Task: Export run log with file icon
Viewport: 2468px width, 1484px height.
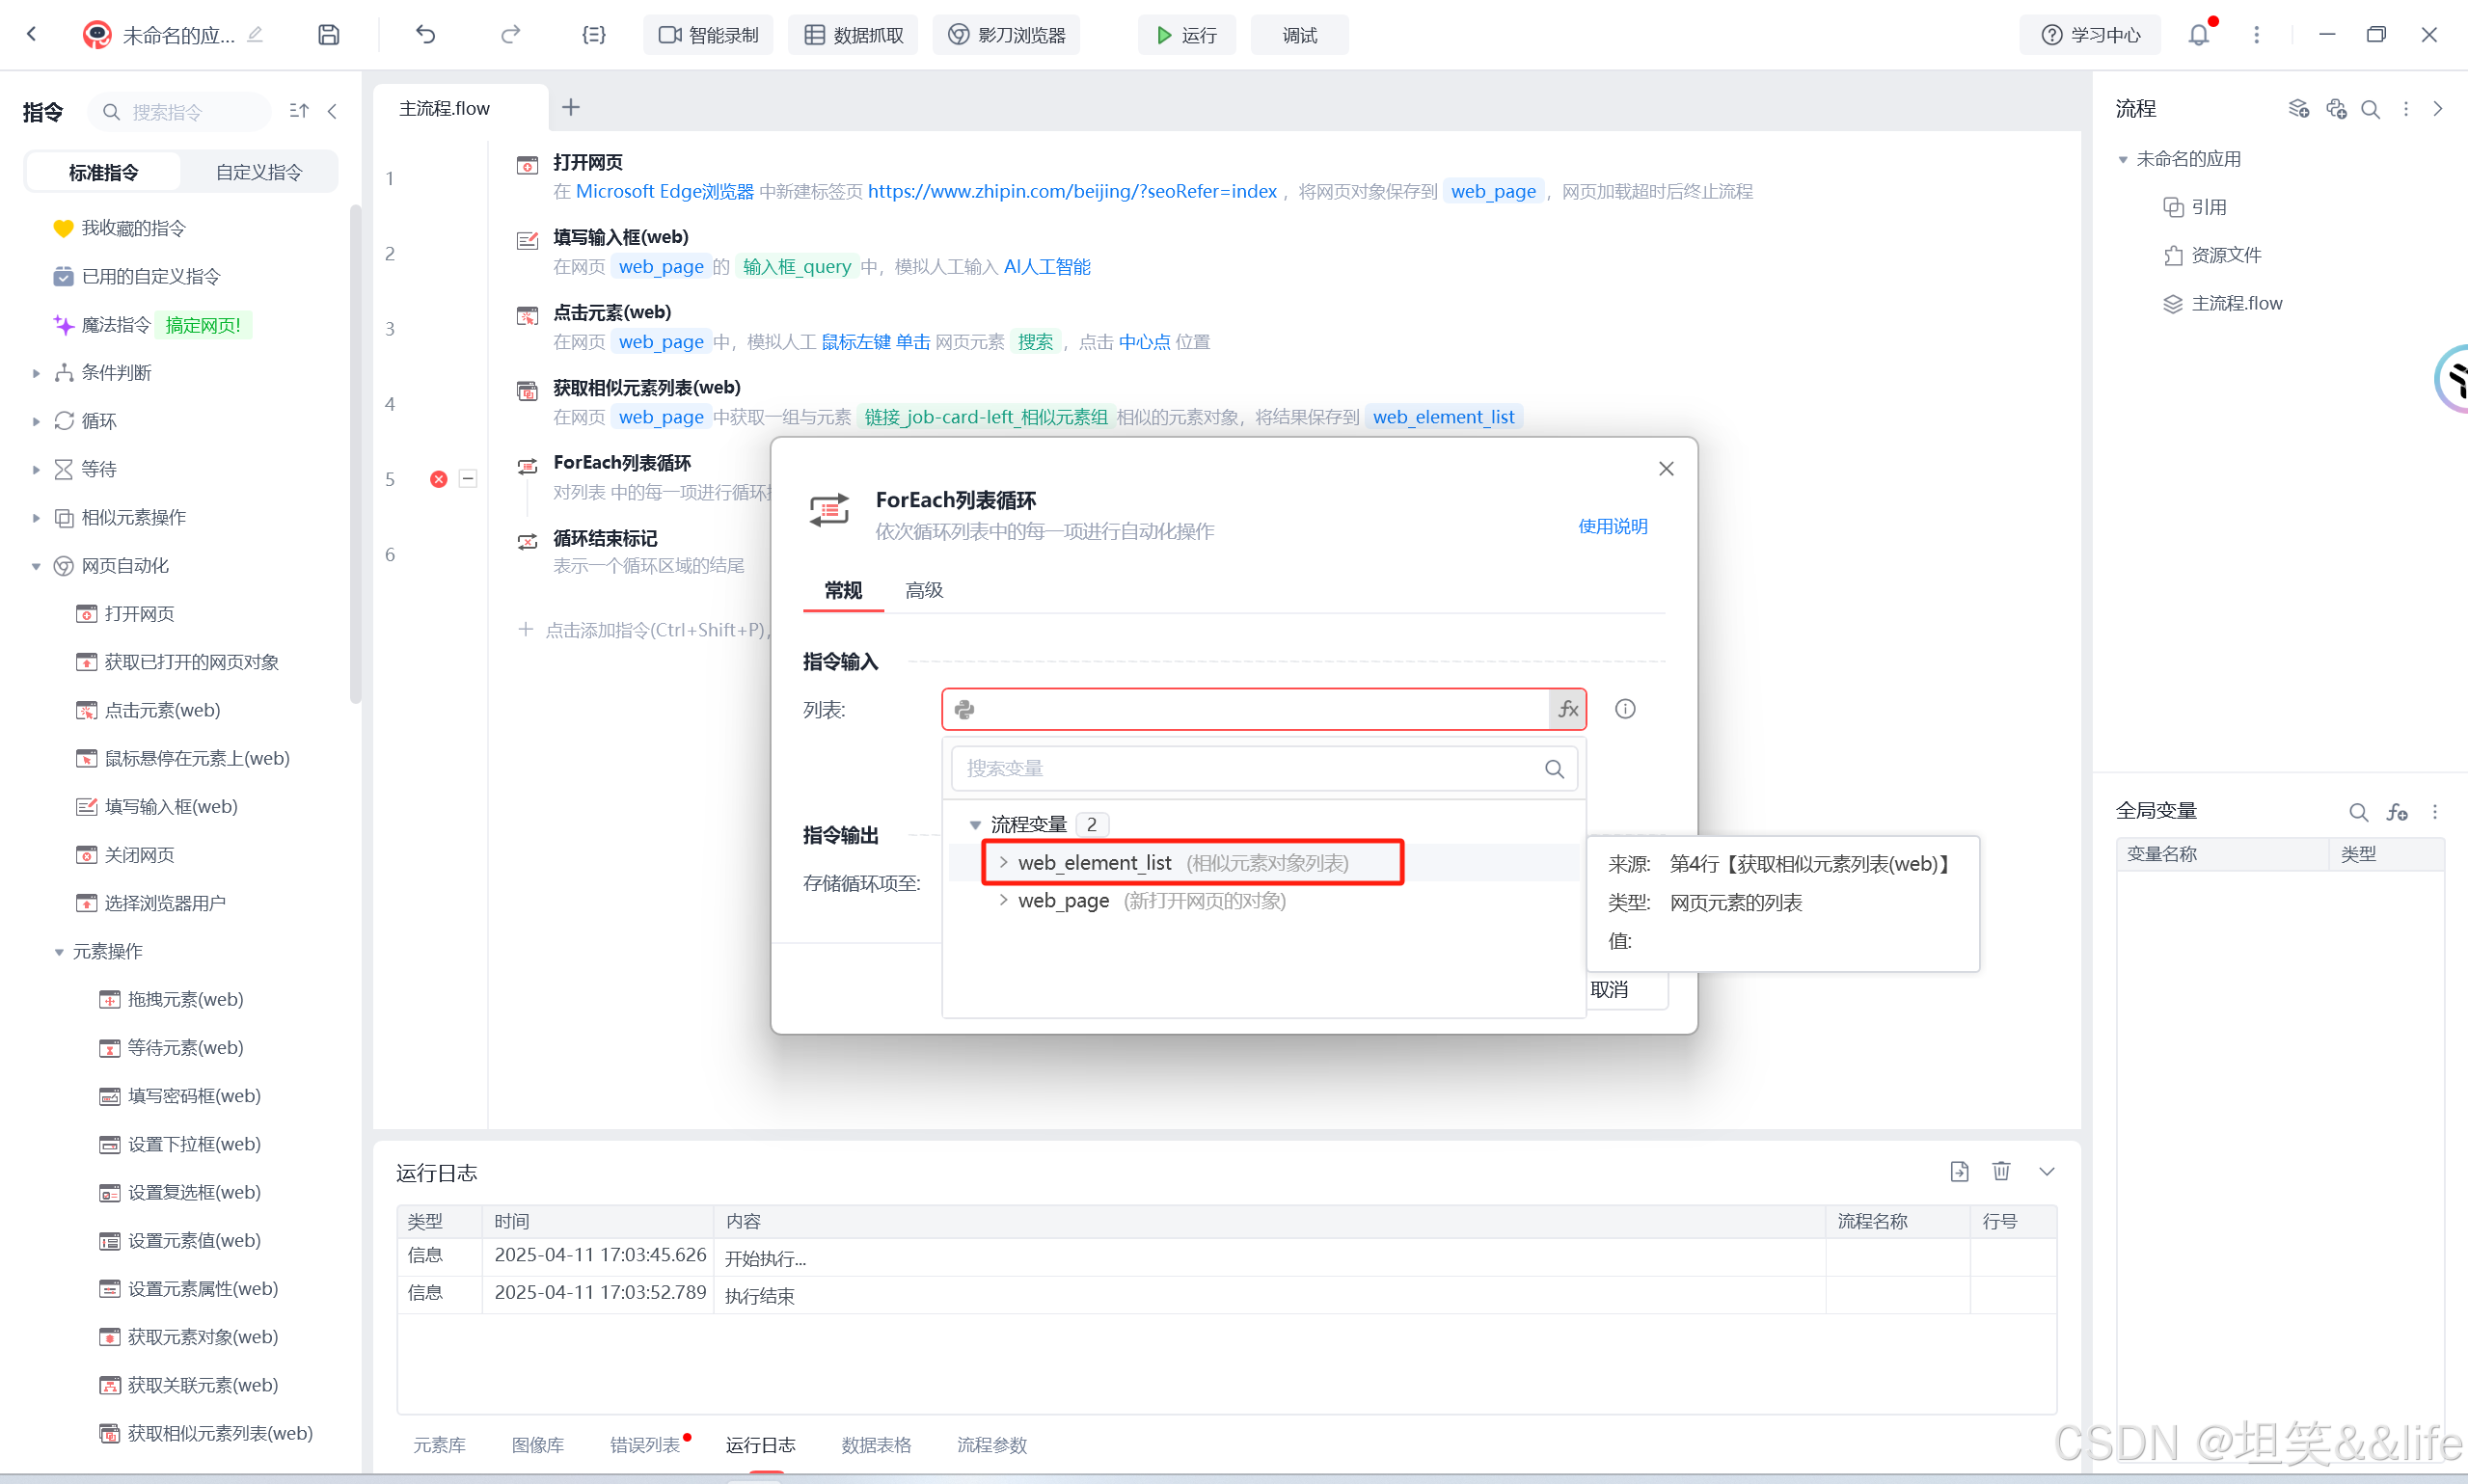Action: click(1959, 1171)
